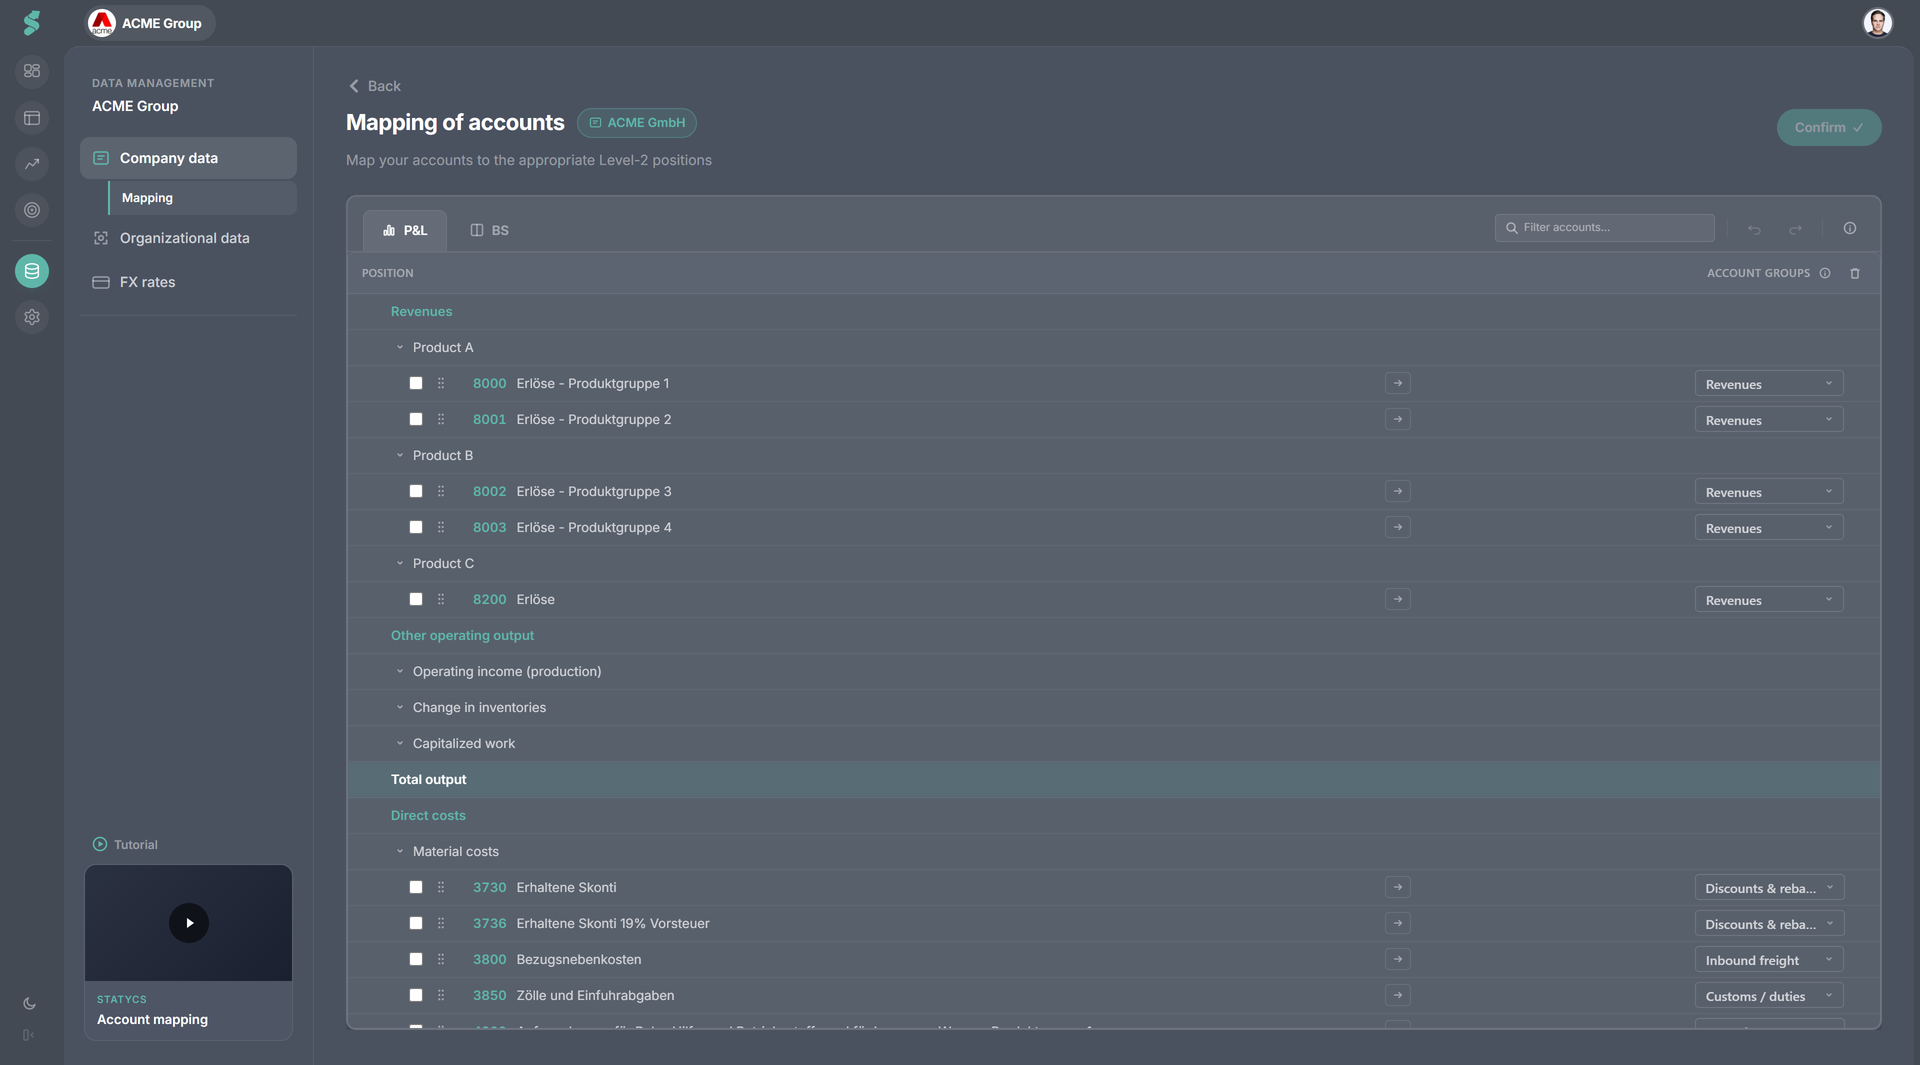
Task: Open the dashboard grid icon in sidebar
Action: tap(32, 71)
